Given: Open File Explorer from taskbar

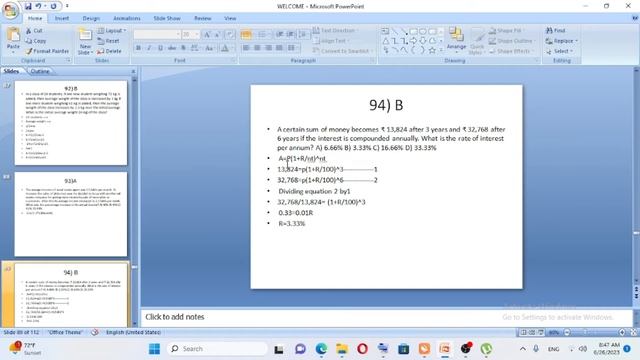Looking at the screenshot, I should pos(342,349).
